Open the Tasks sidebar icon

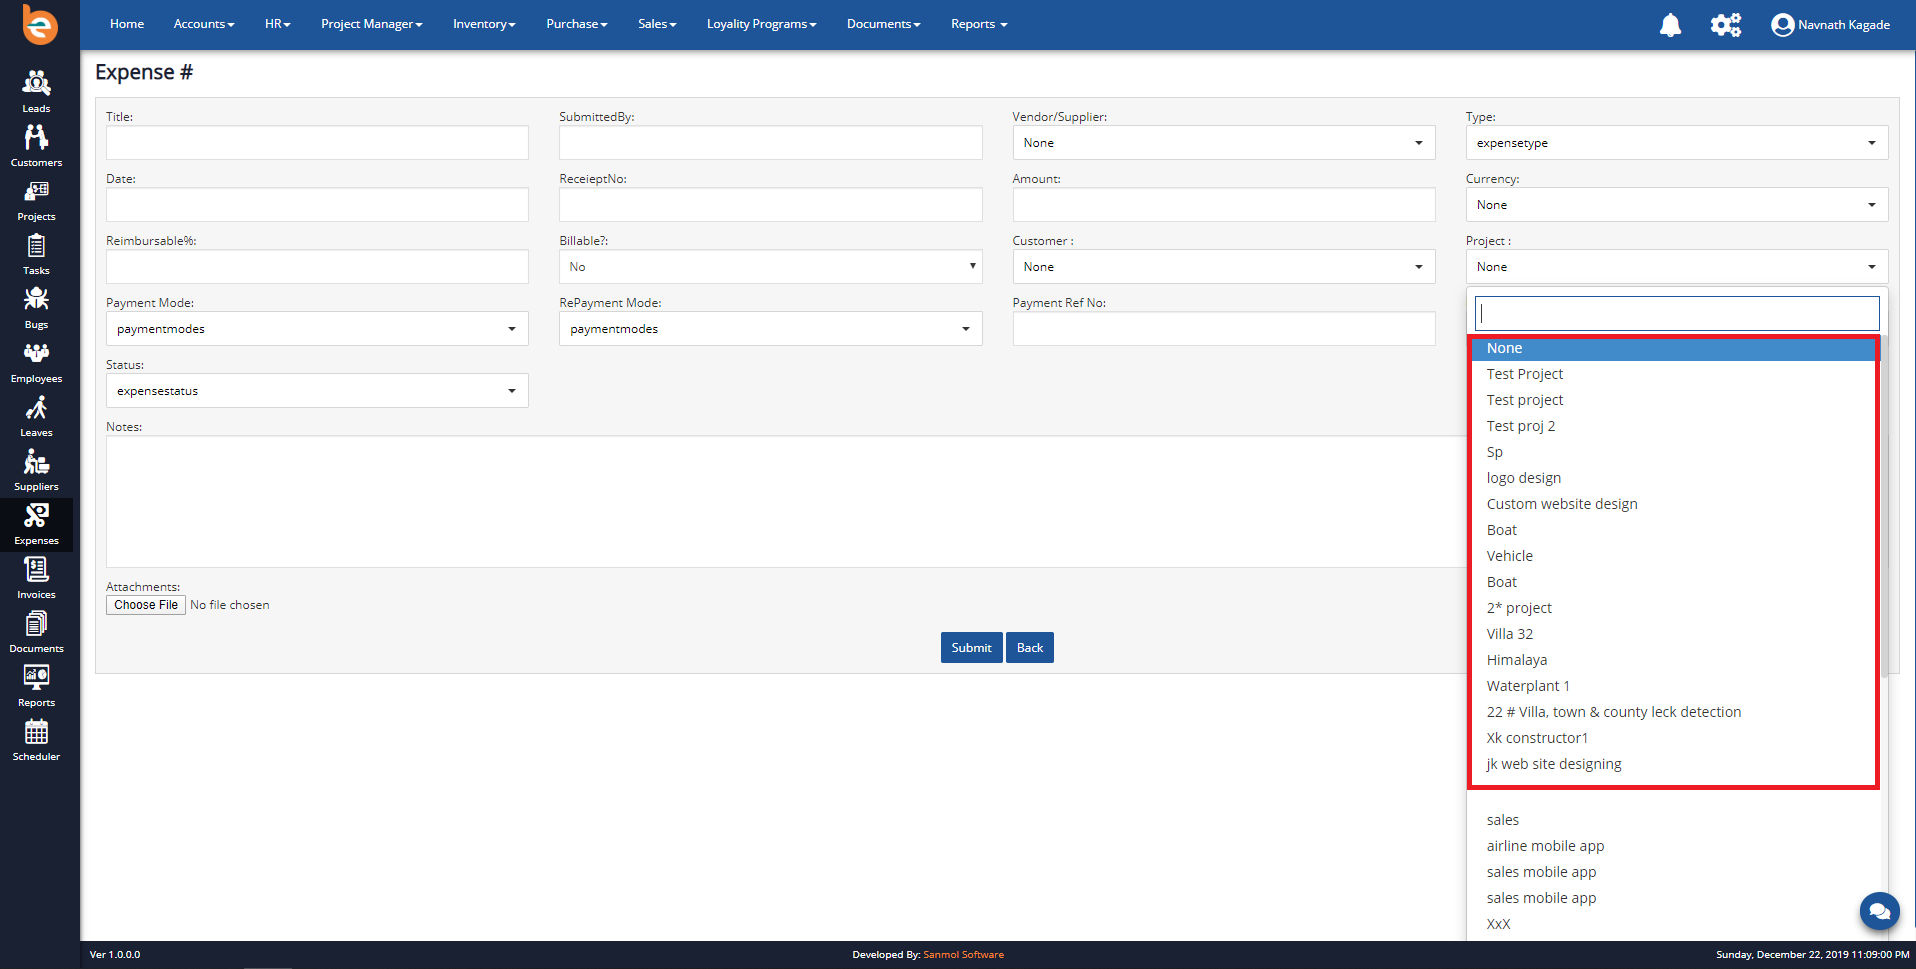[36, 253]
